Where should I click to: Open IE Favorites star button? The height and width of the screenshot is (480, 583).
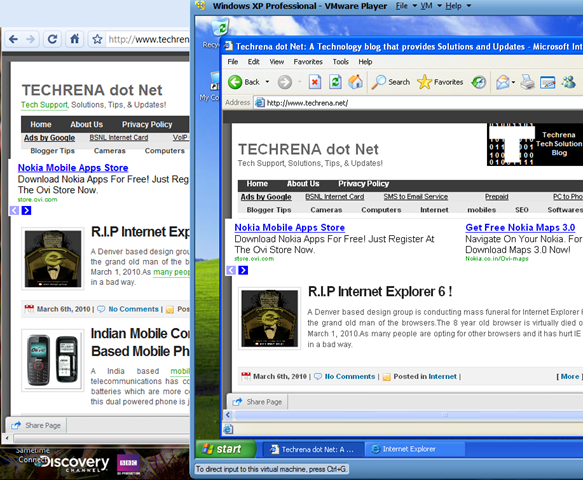440,82
